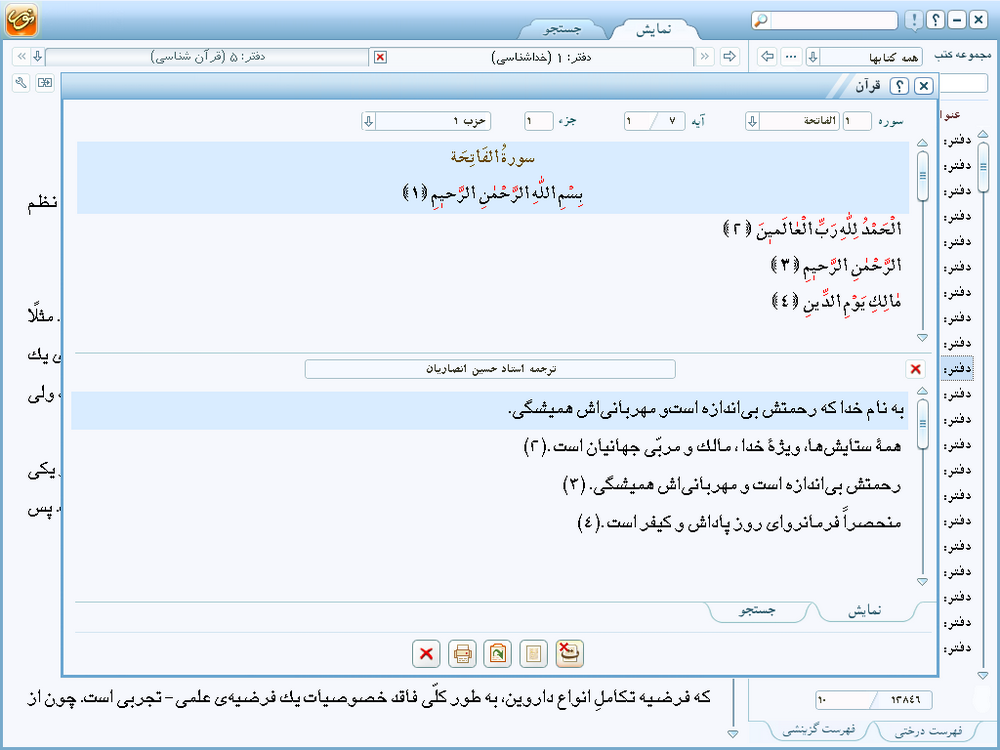Image resolution: width=1000 pixels, height=750 pixels.
Task: Select the translation line starting 'به نام خدا'
Action: (707, 409)
